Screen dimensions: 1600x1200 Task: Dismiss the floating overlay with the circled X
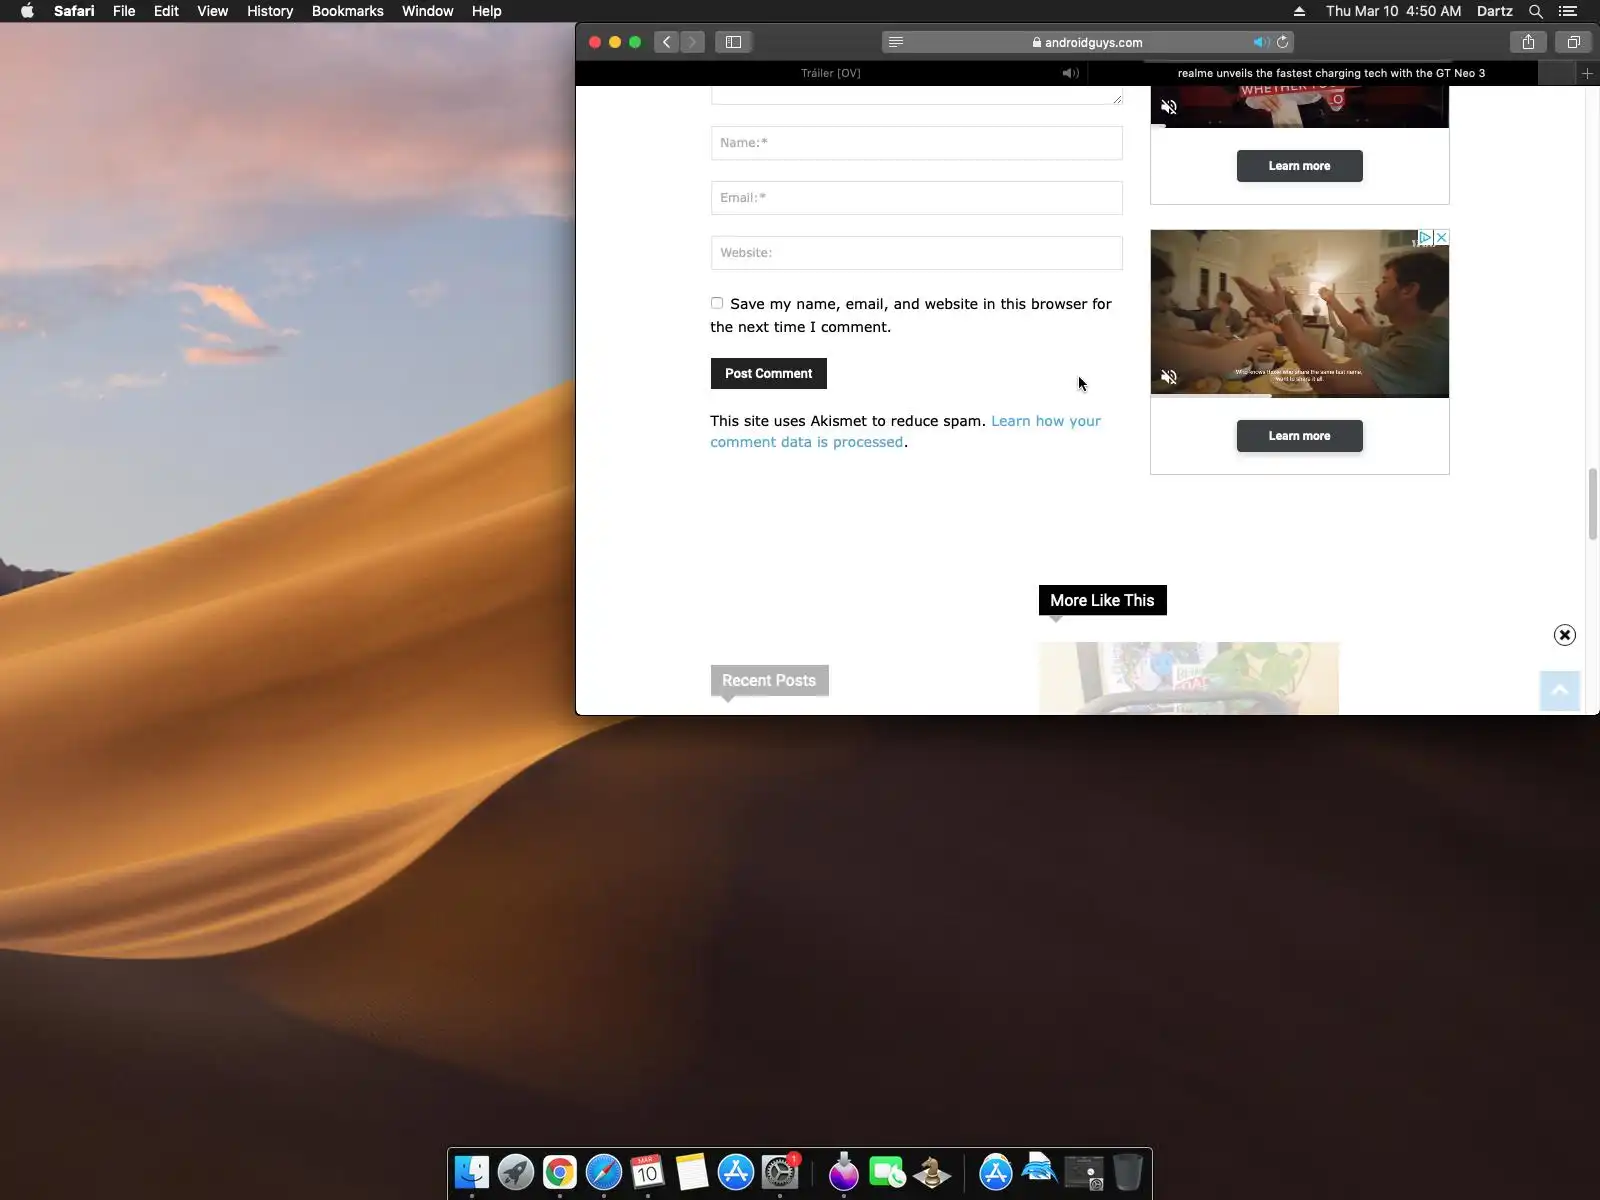[x=1565, y=635]
